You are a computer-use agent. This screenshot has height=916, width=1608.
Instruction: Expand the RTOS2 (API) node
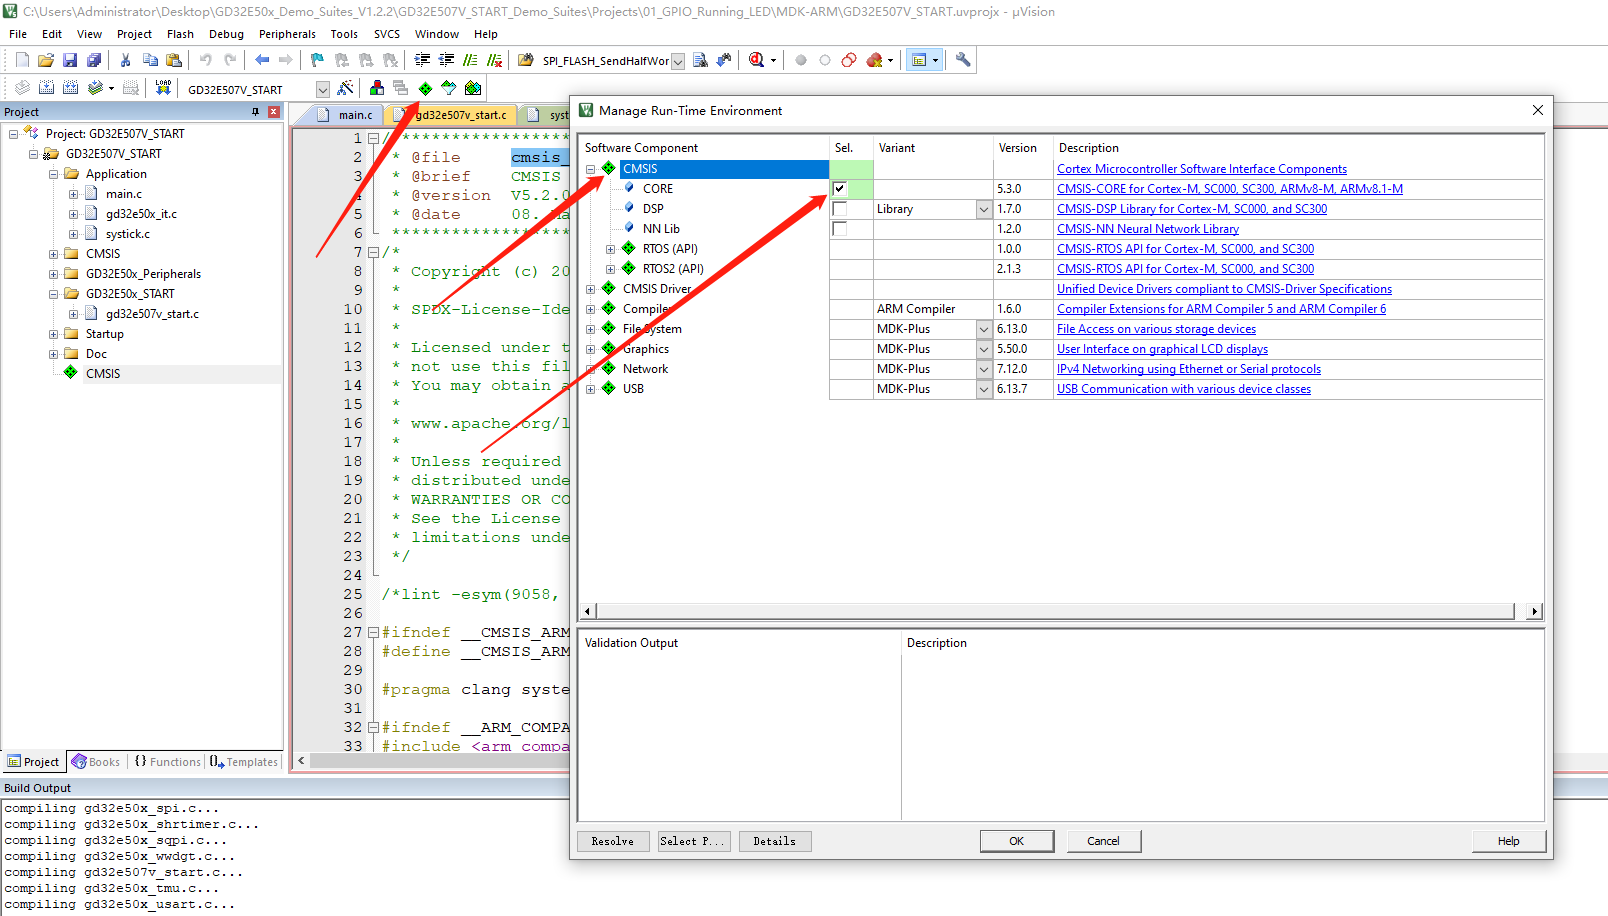(610, 269)
